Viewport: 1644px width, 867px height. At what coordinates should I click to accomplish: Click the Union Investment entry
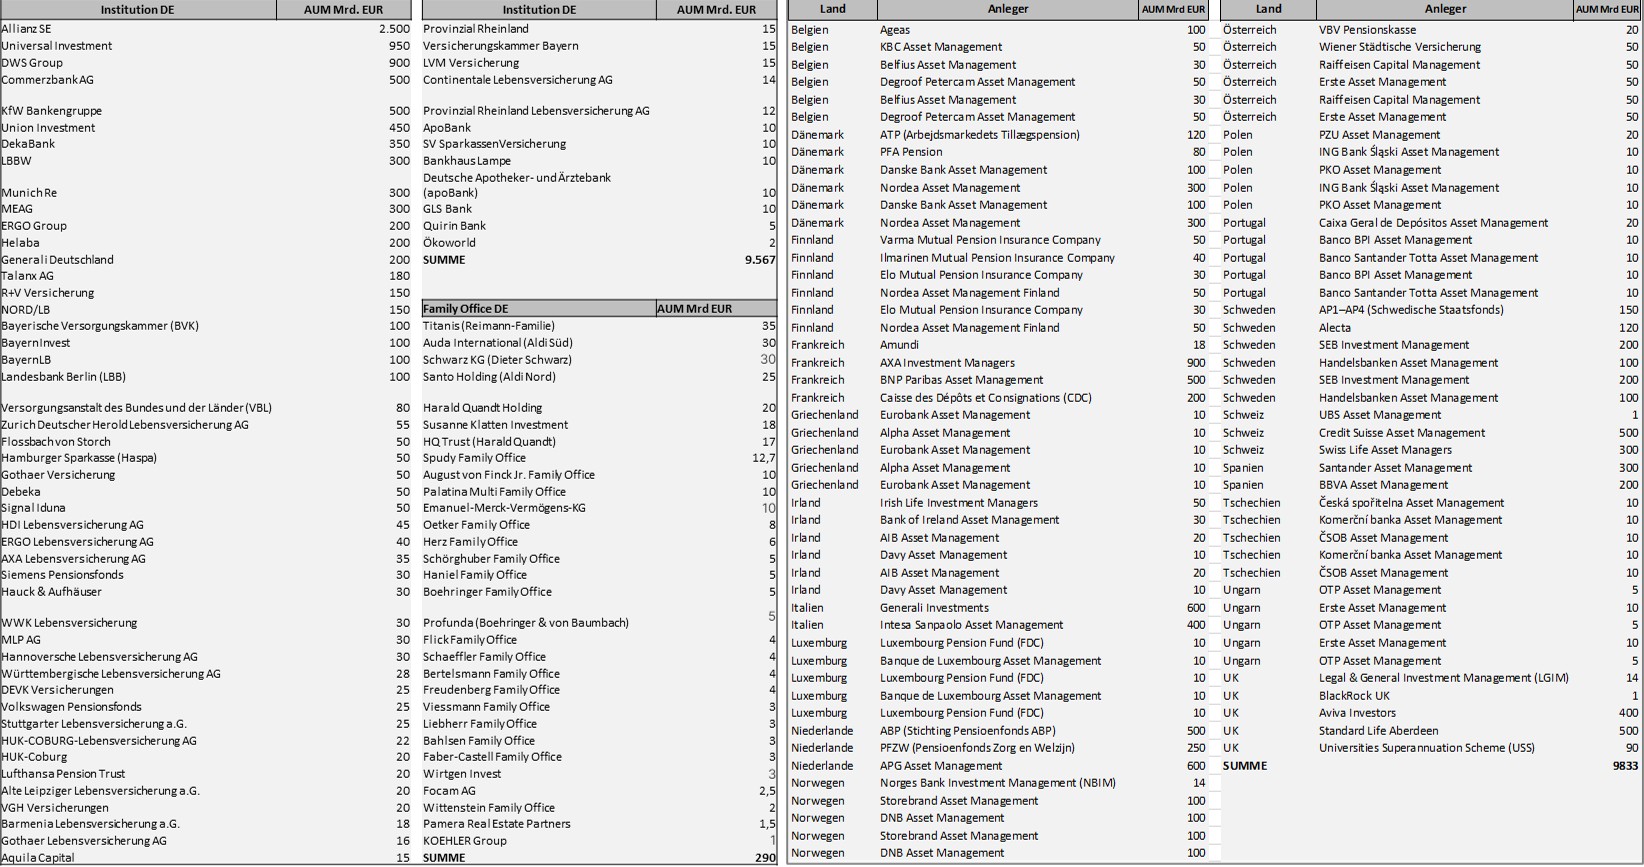click(x=49, y=128)
